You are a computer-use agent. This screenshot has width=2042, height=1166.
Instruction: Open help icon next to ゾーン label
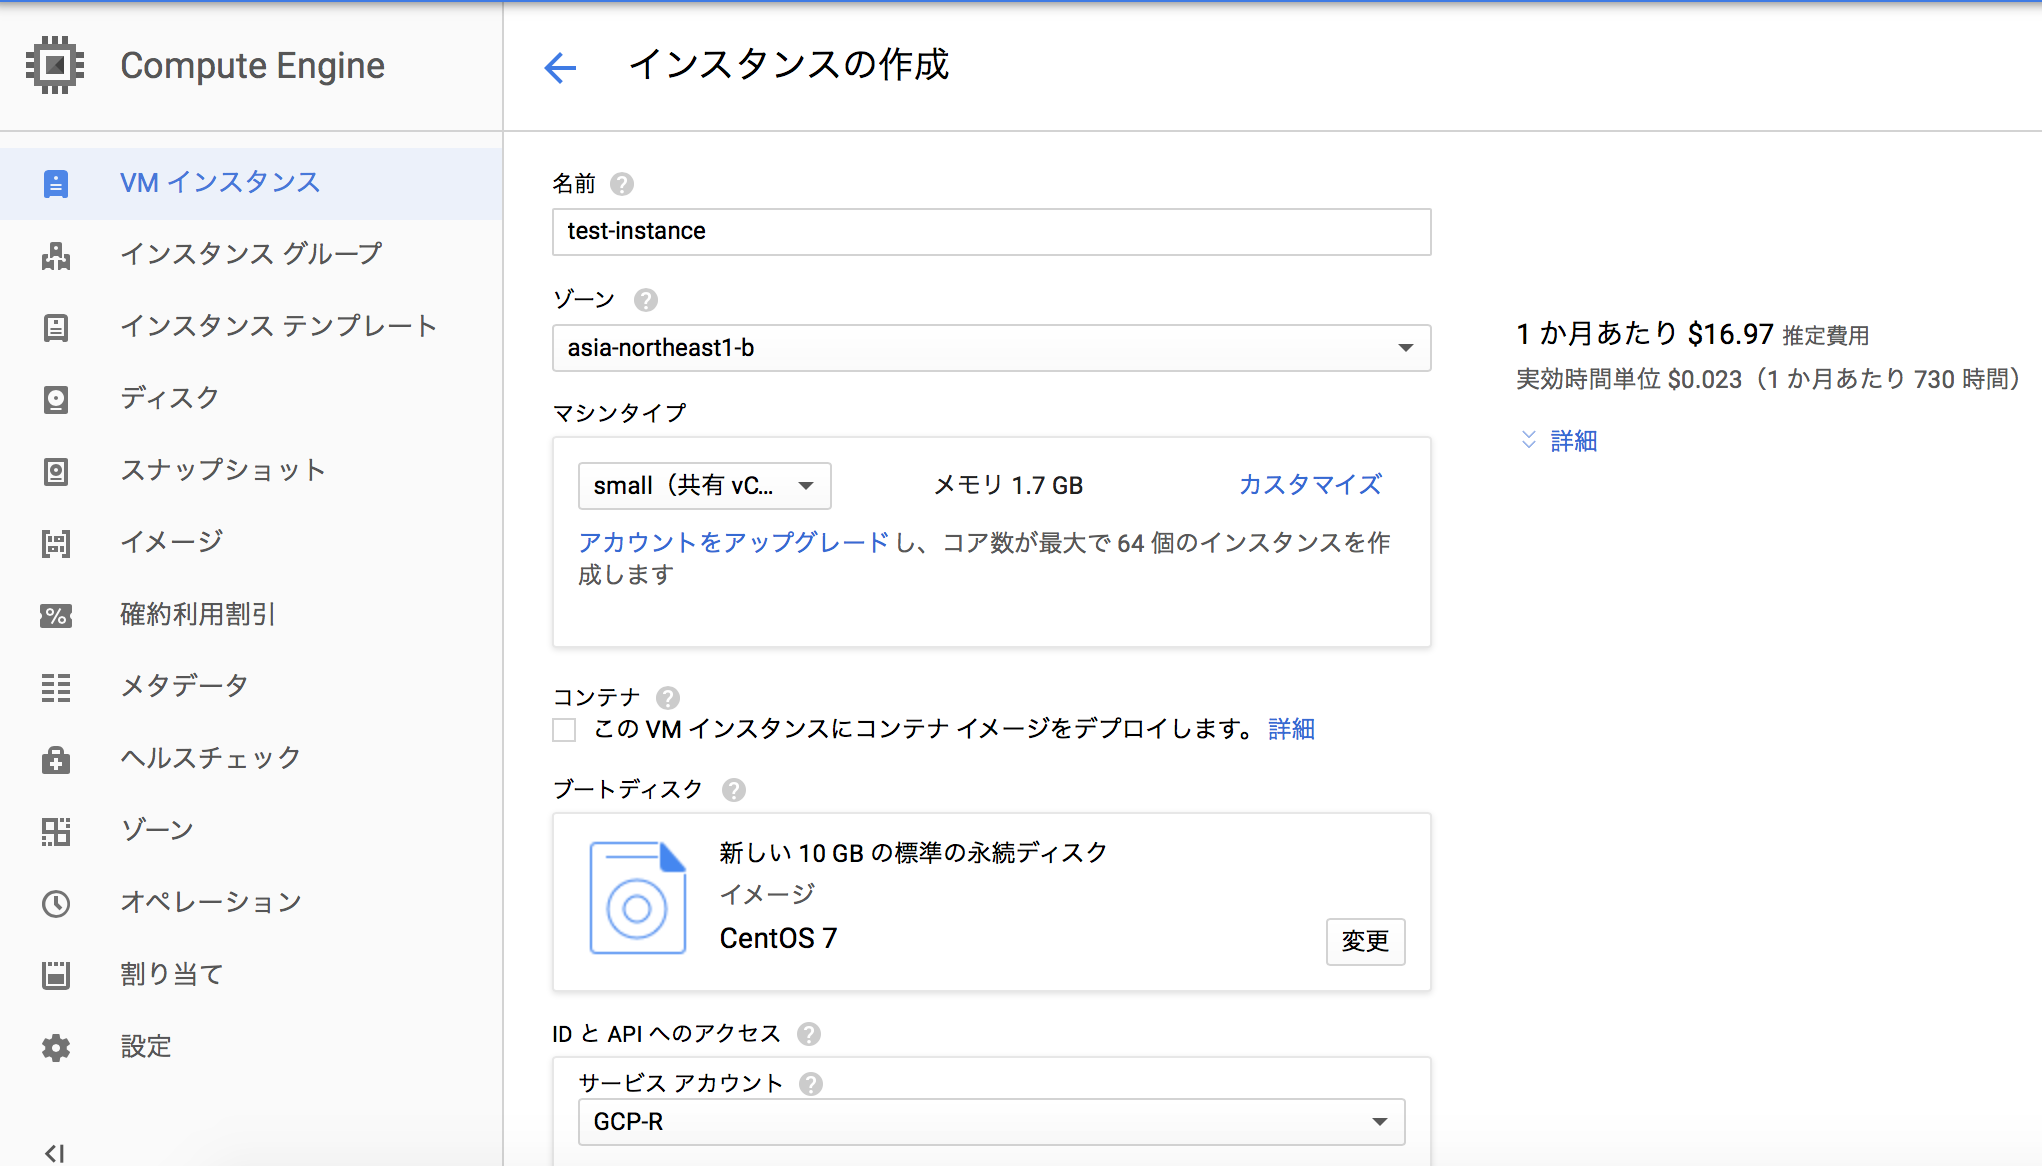click(646, 300)
